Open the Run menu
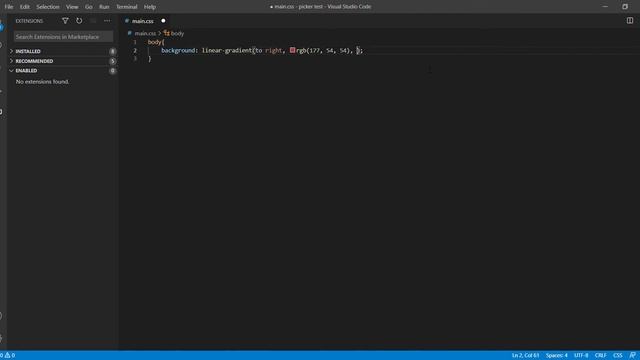The image size is (640, 360). pyautogui.click(x=104, y=7)
